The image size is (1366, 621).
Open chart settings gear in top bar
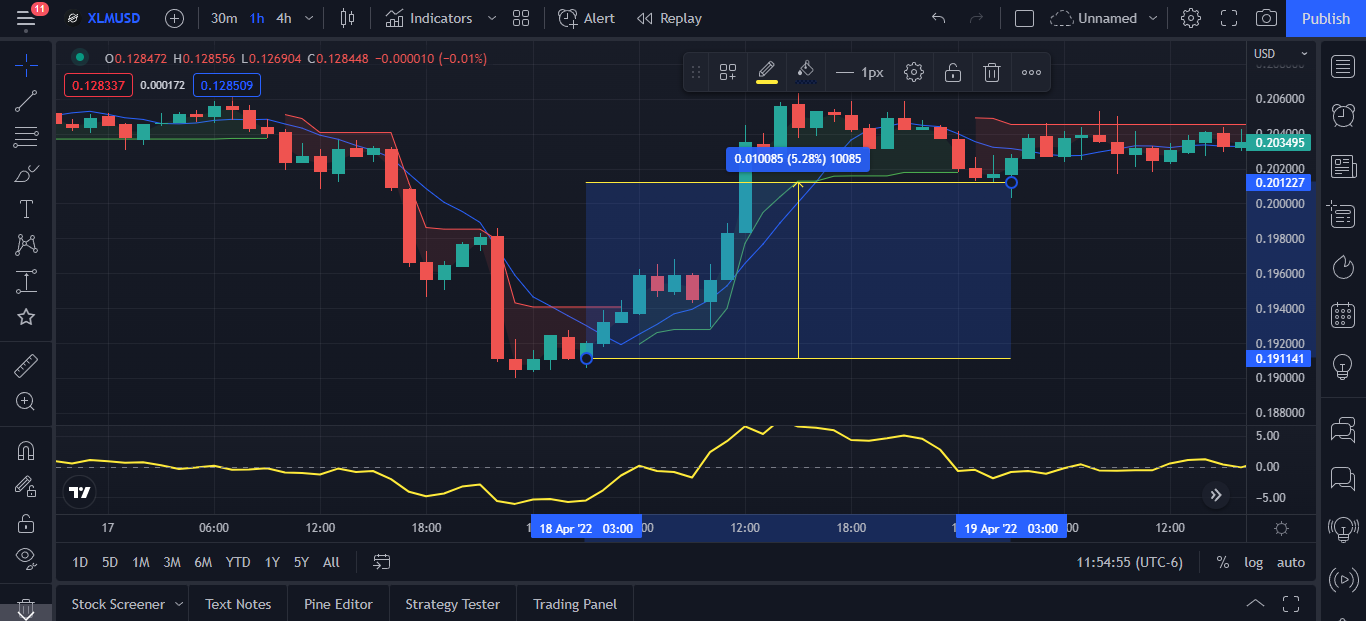point(1190,18)
